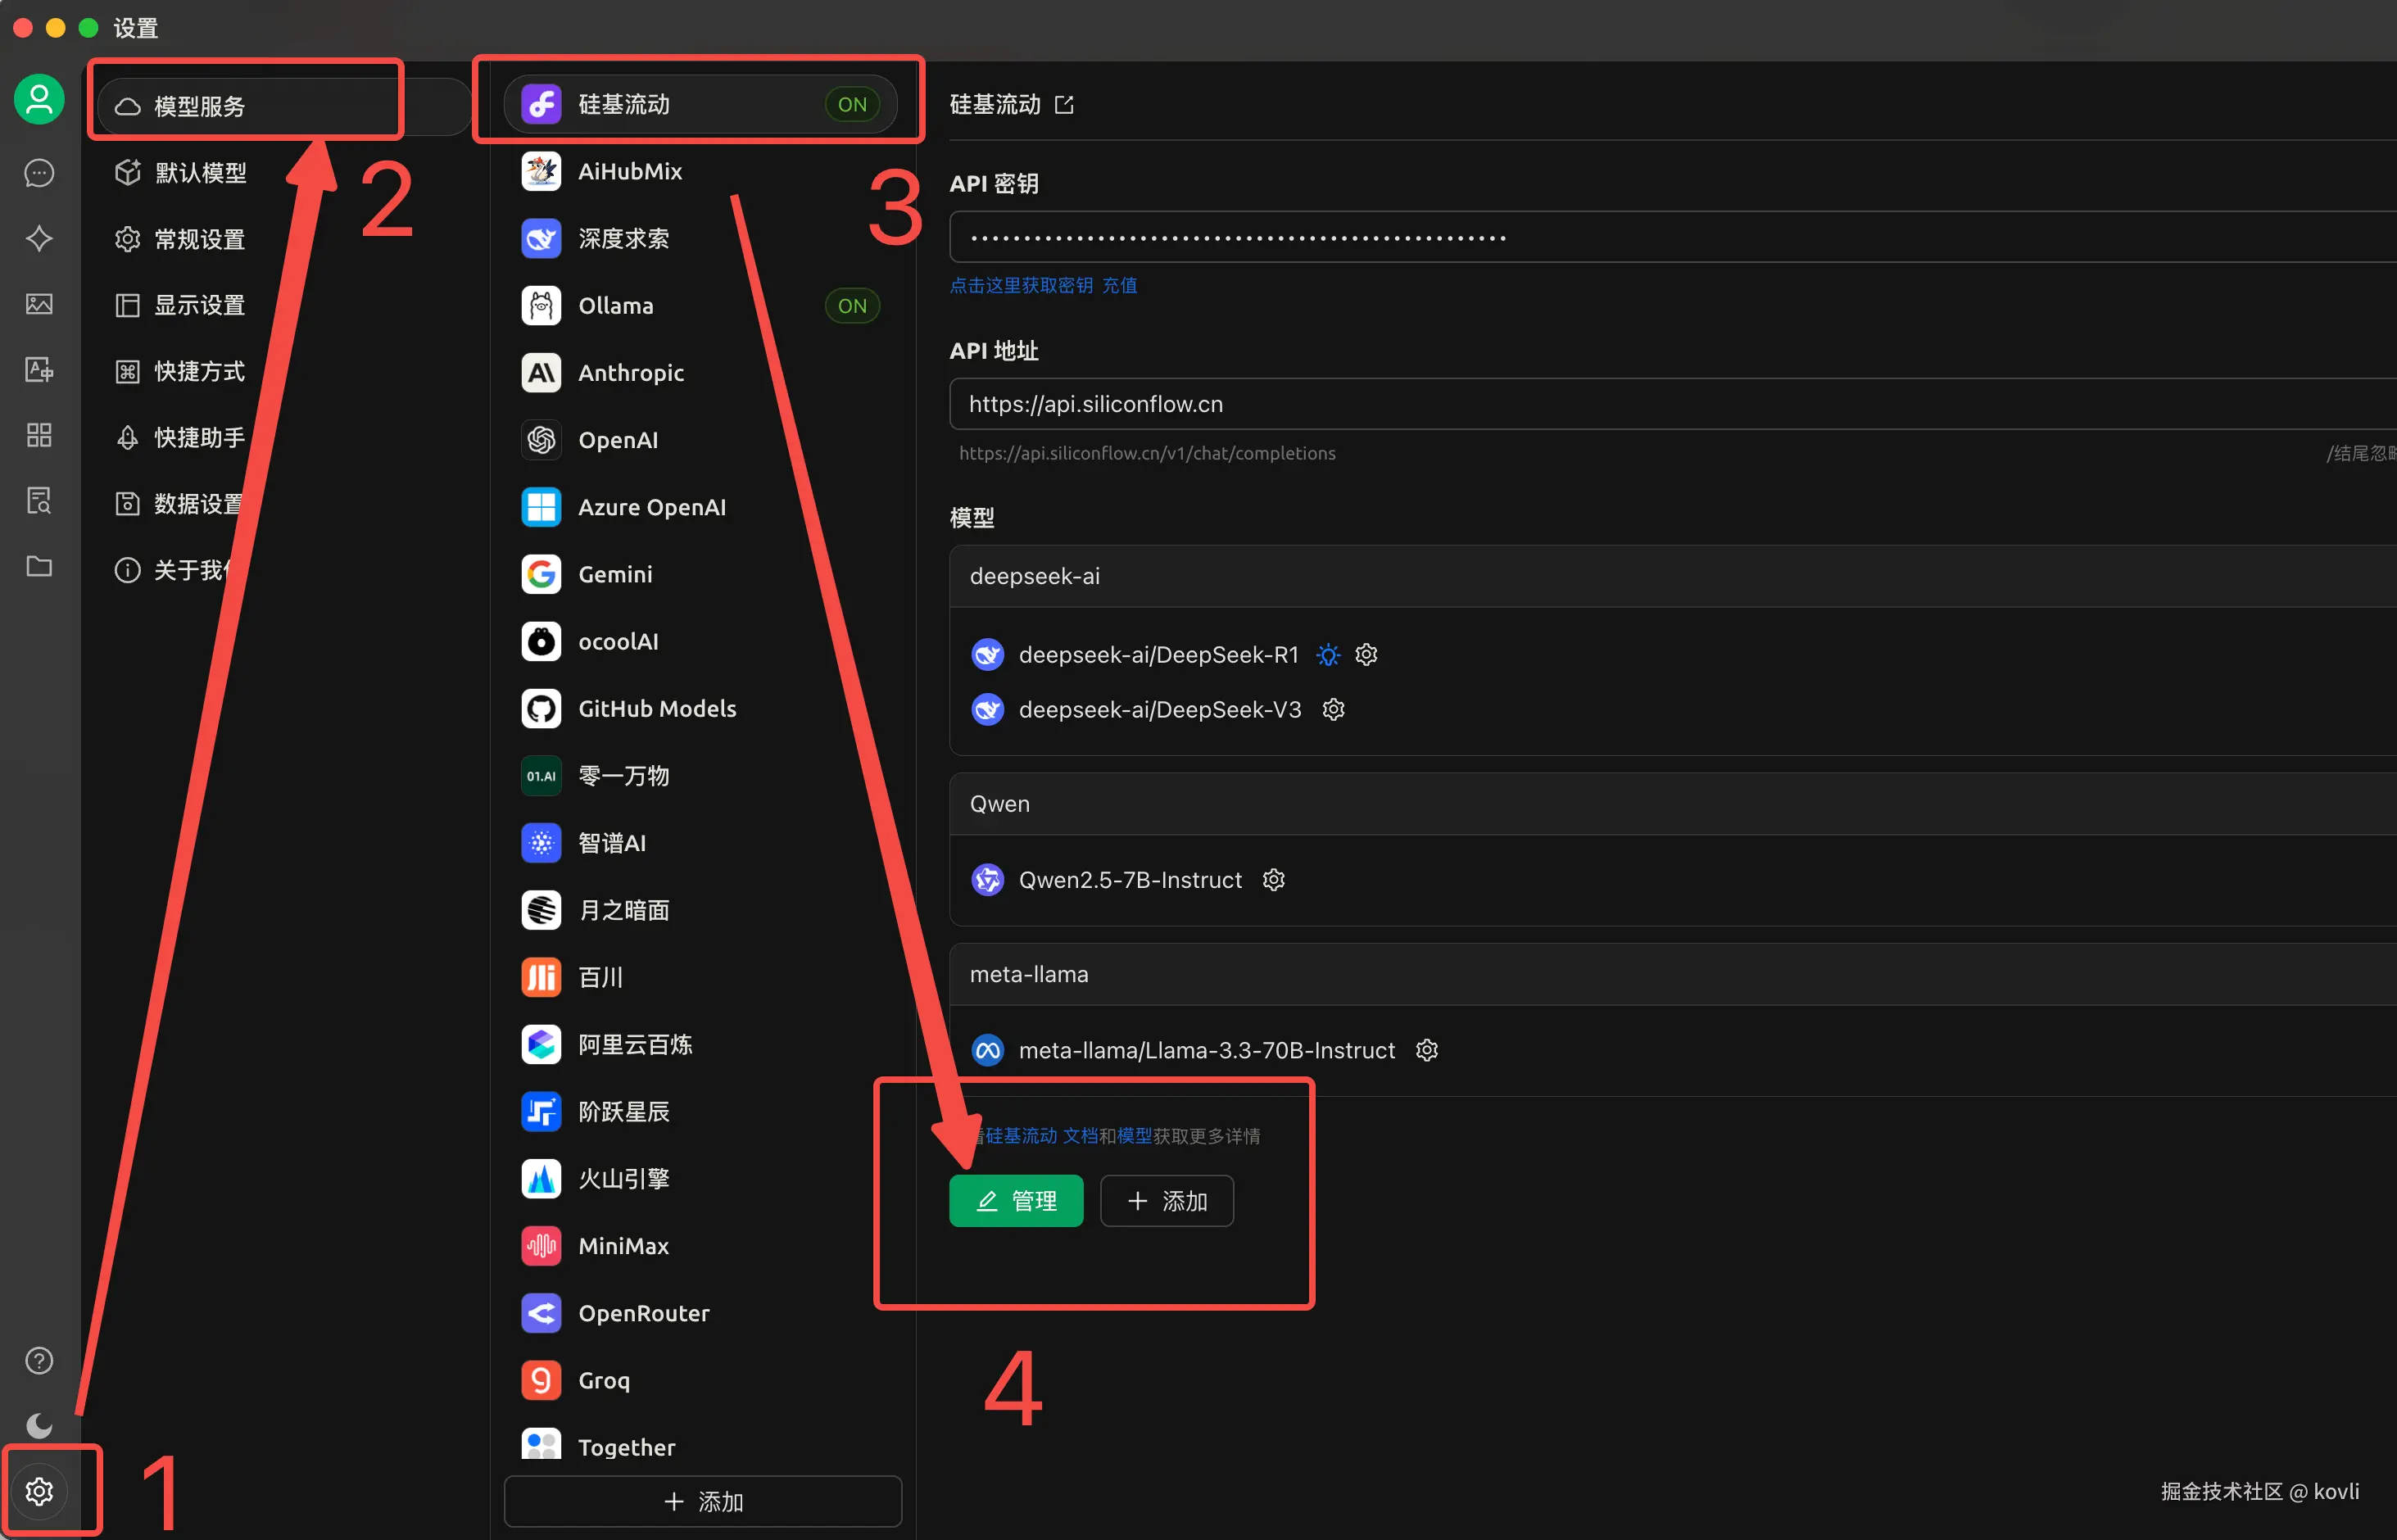This screenshot has height=1540, width=2397.
Task: Open the chat assistant sidebar icon
Action: (x=39, y=173)
